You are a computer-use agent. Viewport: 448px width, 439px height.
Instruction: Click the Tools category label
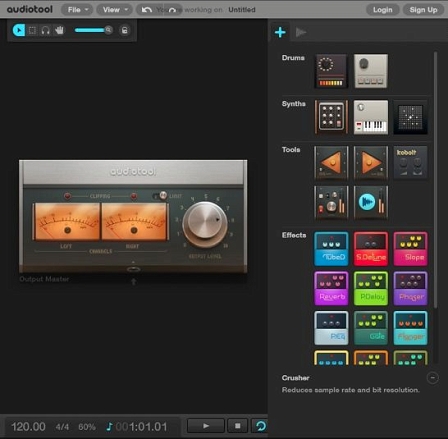tap(291, 150)
